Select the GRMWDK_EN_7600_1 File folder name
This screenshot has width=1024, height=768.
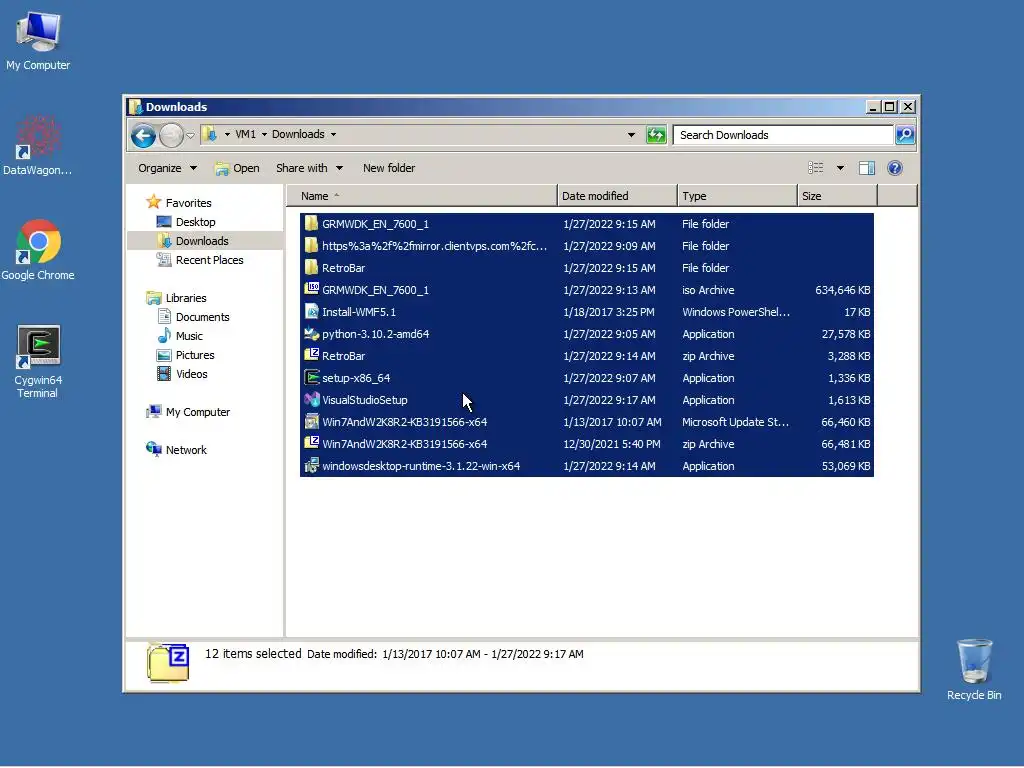click(x=376, y=224)
